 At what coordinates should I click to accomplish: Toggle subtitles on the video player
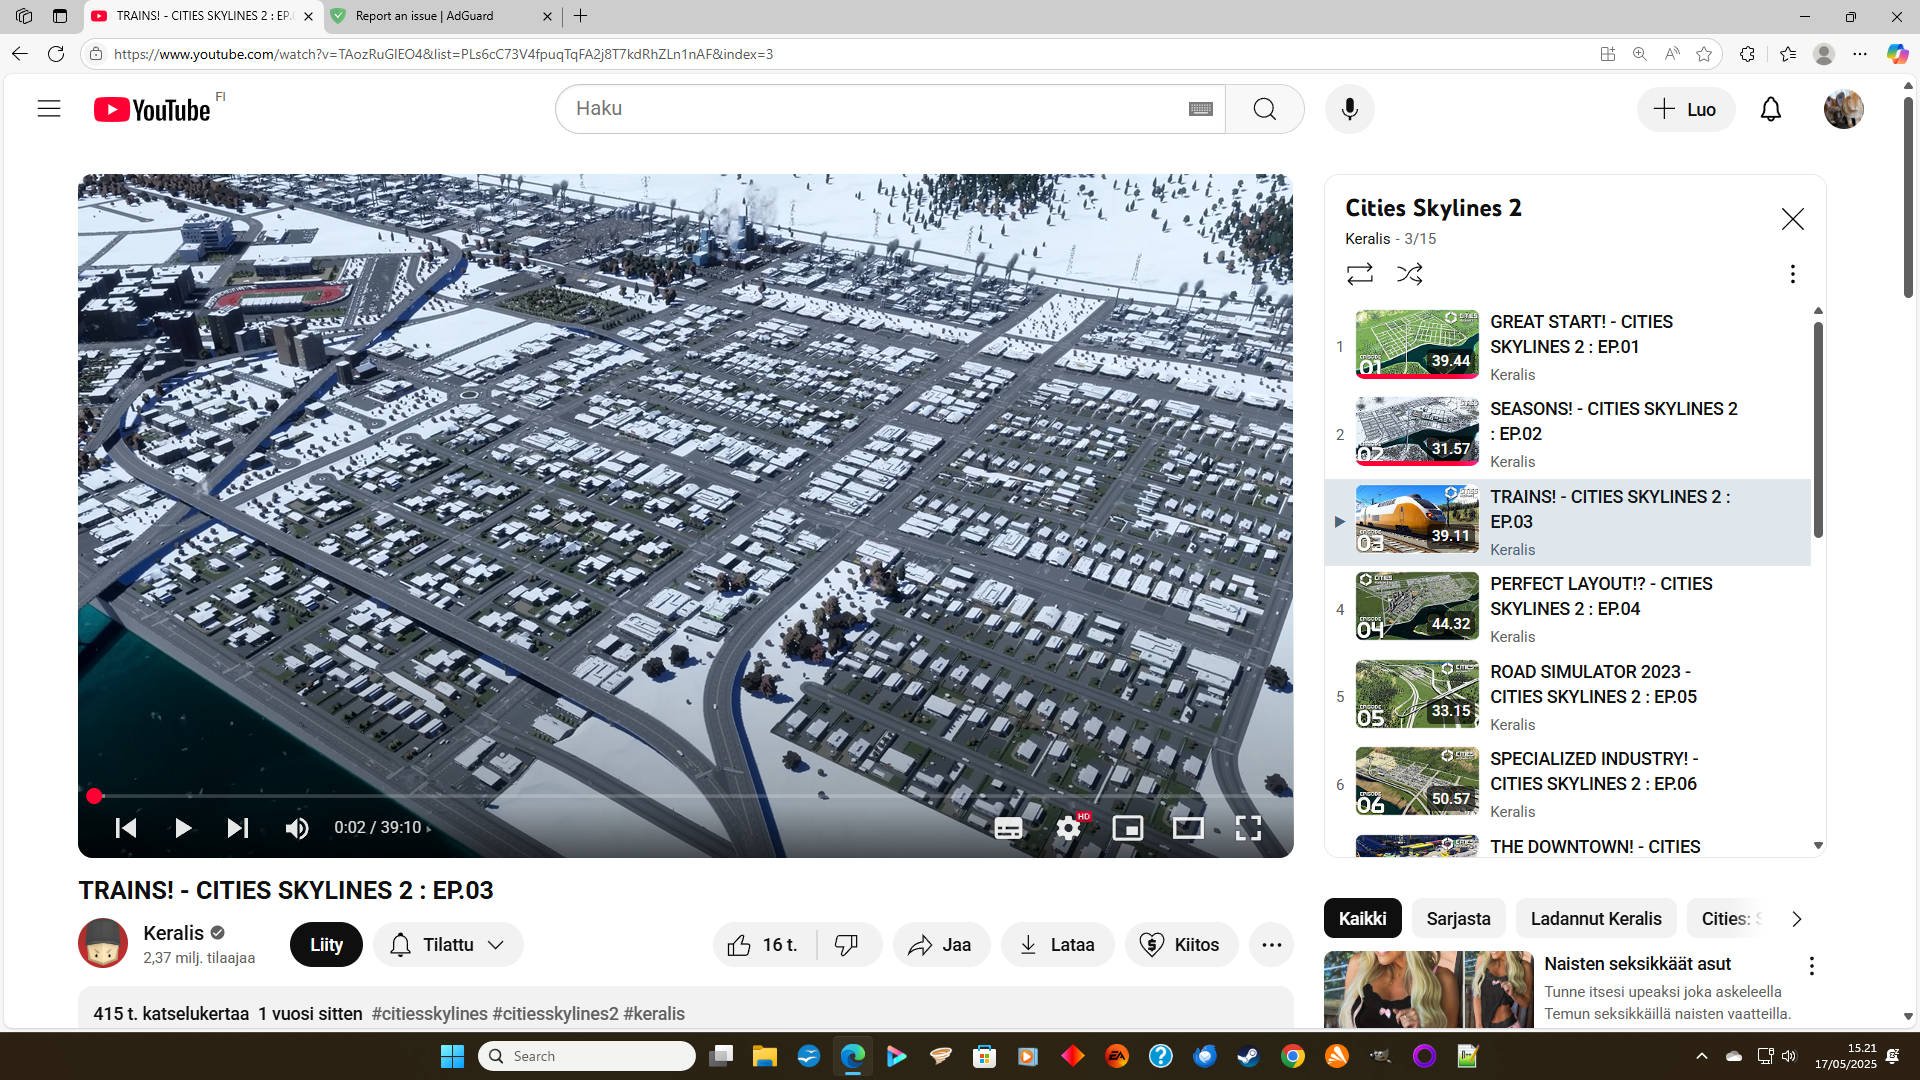coord(1008,828)
